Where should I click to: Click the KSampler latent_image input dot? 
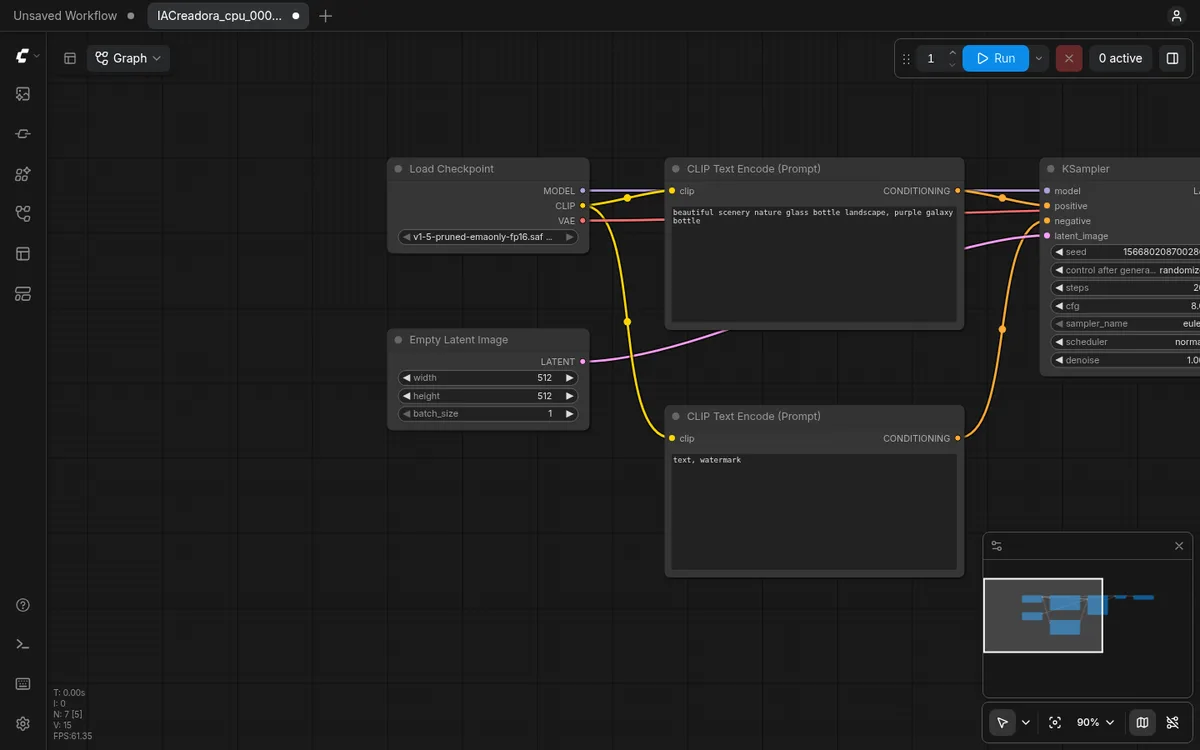1047,236
